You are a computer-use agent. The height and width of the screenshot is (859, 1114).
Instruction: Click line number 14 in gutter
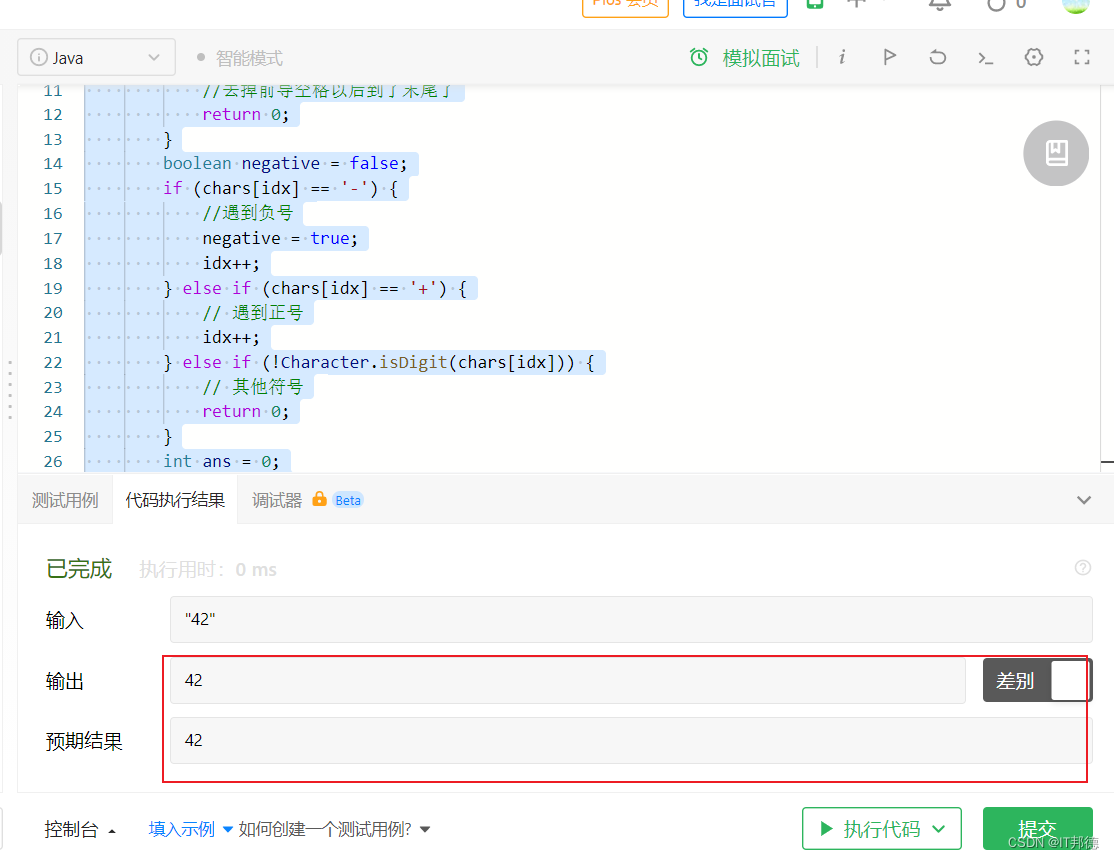(53, 163)
